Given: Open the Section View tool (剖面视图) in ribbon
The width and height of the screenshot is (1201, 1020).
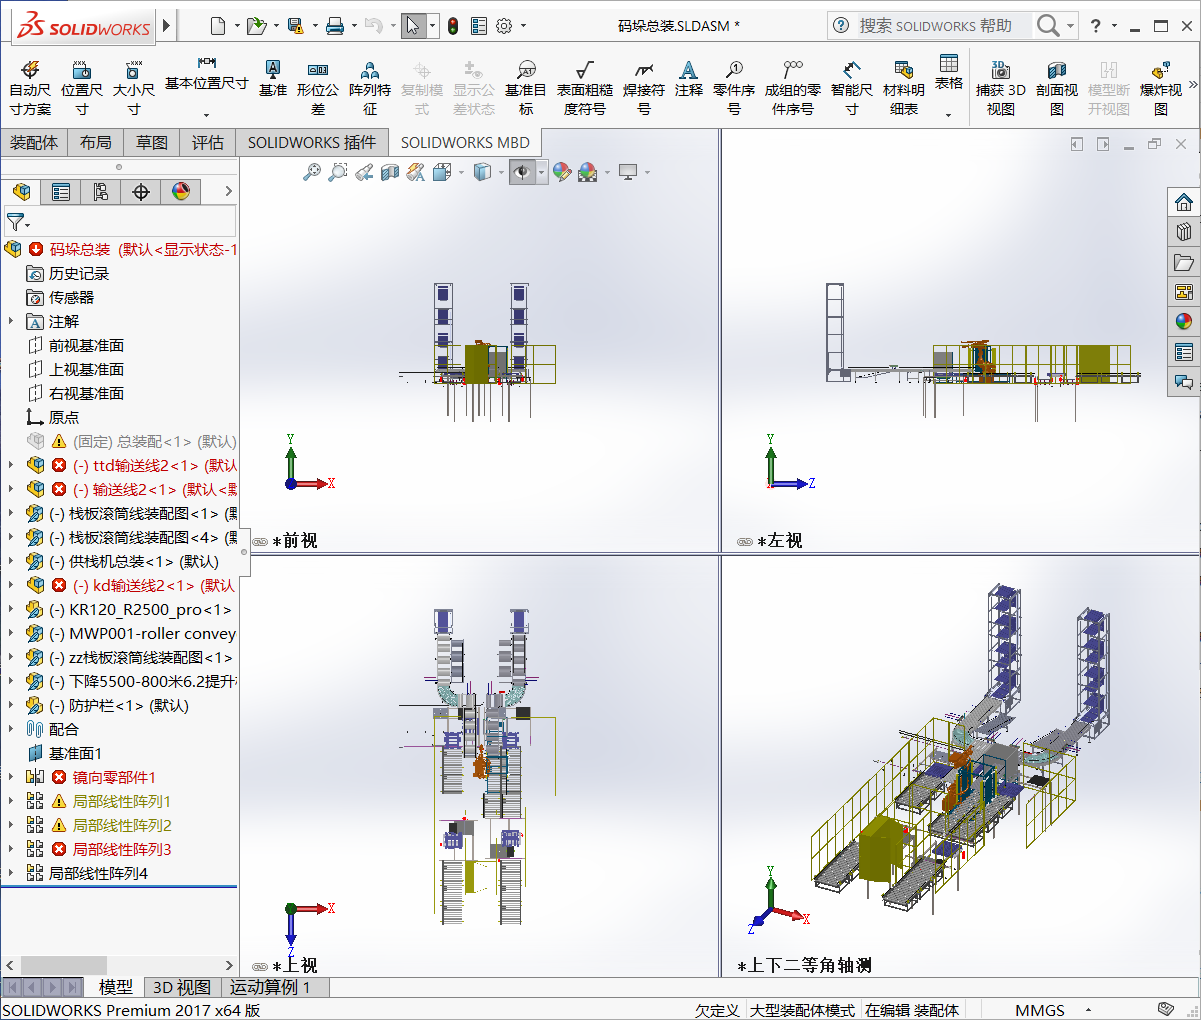Looking at the screenshot, I should (x=1057, y=87).
